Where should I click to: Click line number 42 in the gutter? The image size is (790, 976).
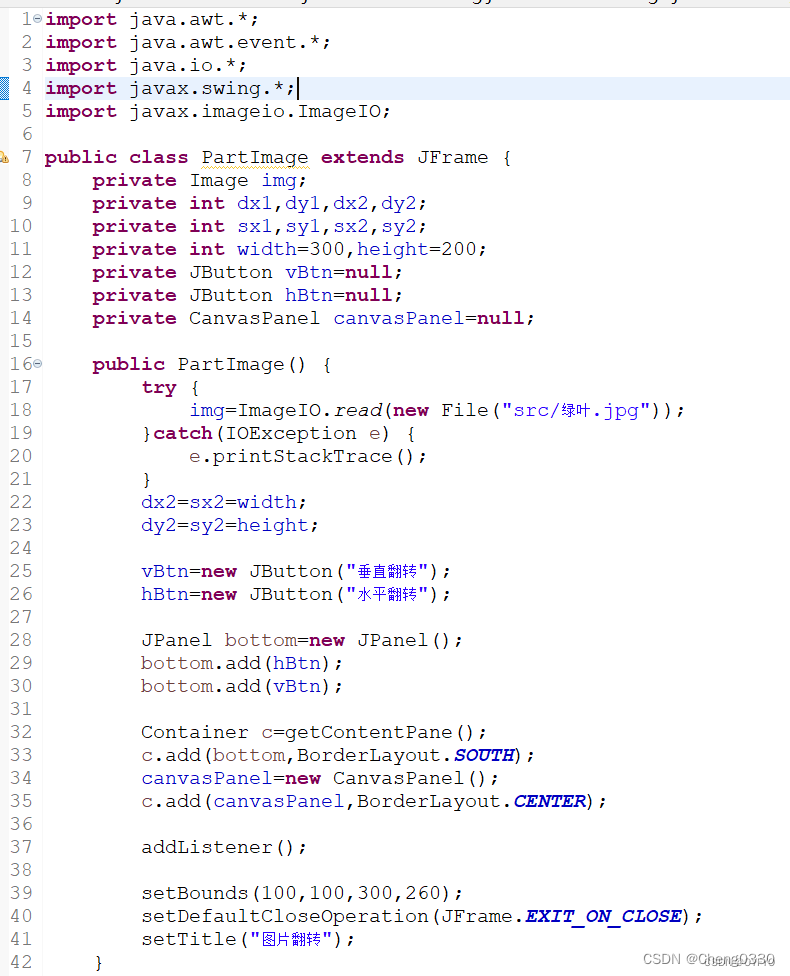[x=21, y=962]
